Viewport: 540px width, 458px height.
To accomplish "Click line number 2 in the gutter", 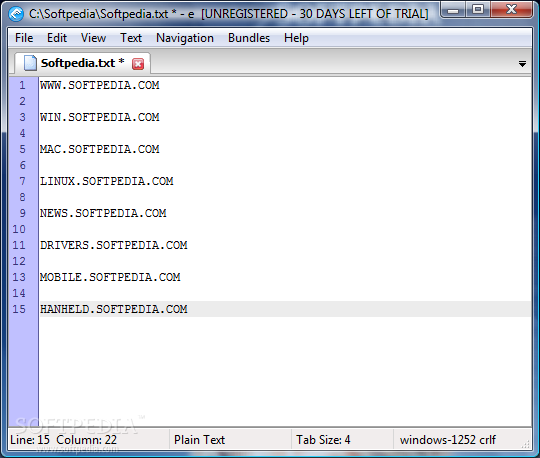I will (x=22, y=101).
